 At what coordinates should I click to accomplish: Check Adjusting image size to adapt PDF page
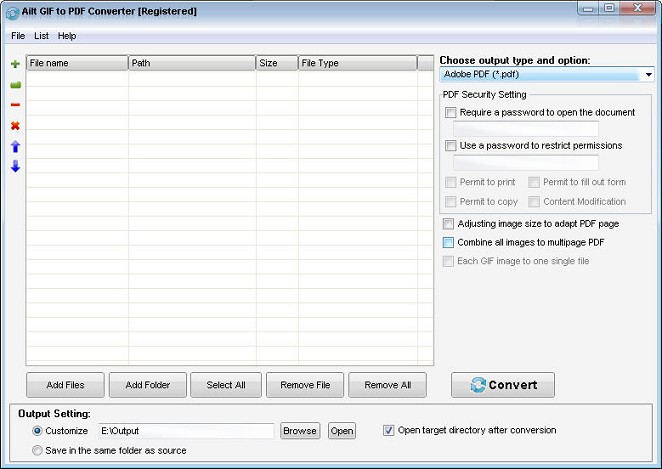(x=448, y=224)
